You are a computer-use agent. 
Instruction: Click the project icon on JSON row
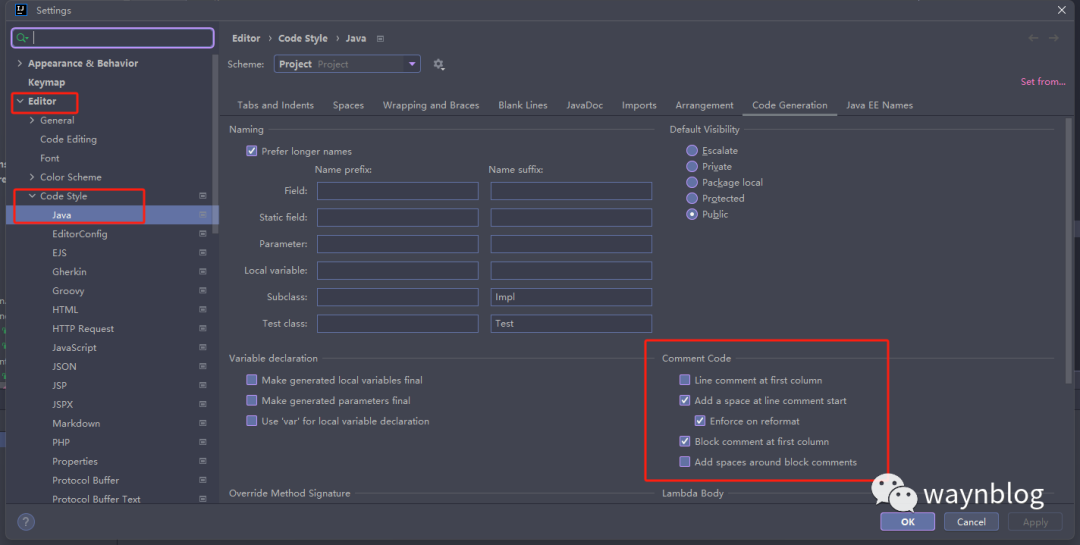[x=202, y=367]
